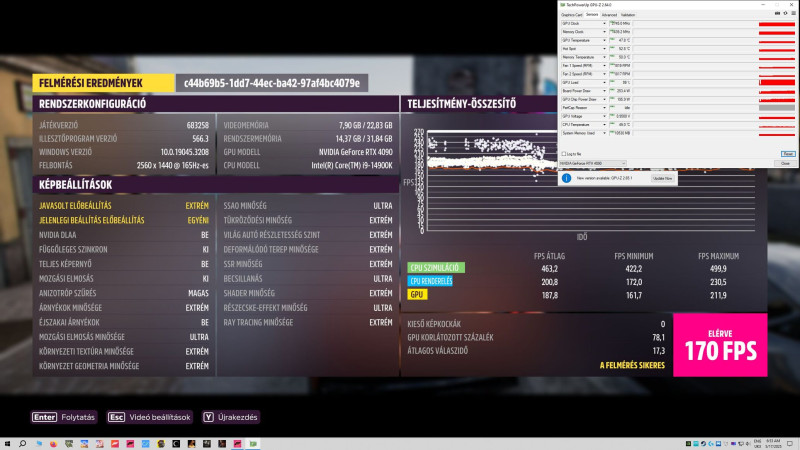Click the RAY TRACING MINŐSÉGE row
The width and height of the screenshot is (800, 450).
[x=308, y=322]
